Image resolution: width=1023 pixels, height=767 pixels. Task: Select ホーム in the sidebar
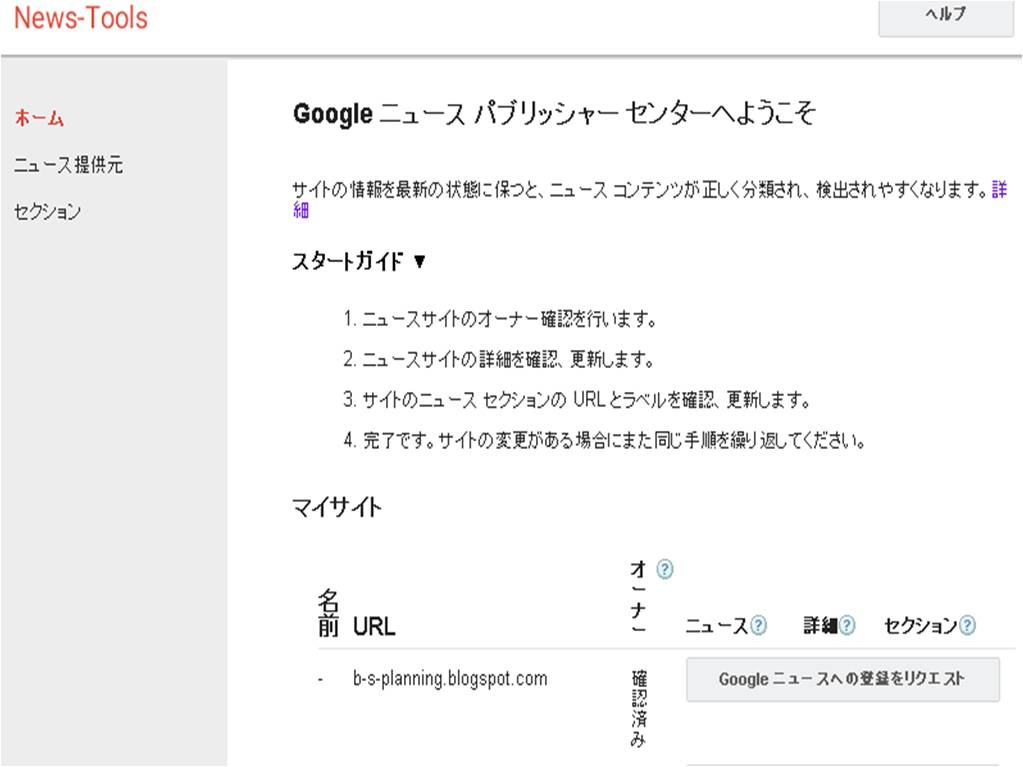[39, 118]
